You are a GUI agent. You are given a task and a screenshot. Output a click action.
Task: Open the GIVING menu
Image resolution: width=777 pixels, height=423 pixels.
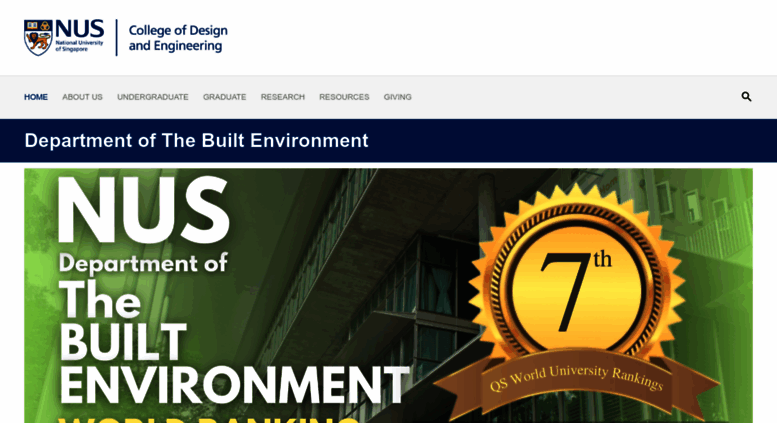coord(397,97)
